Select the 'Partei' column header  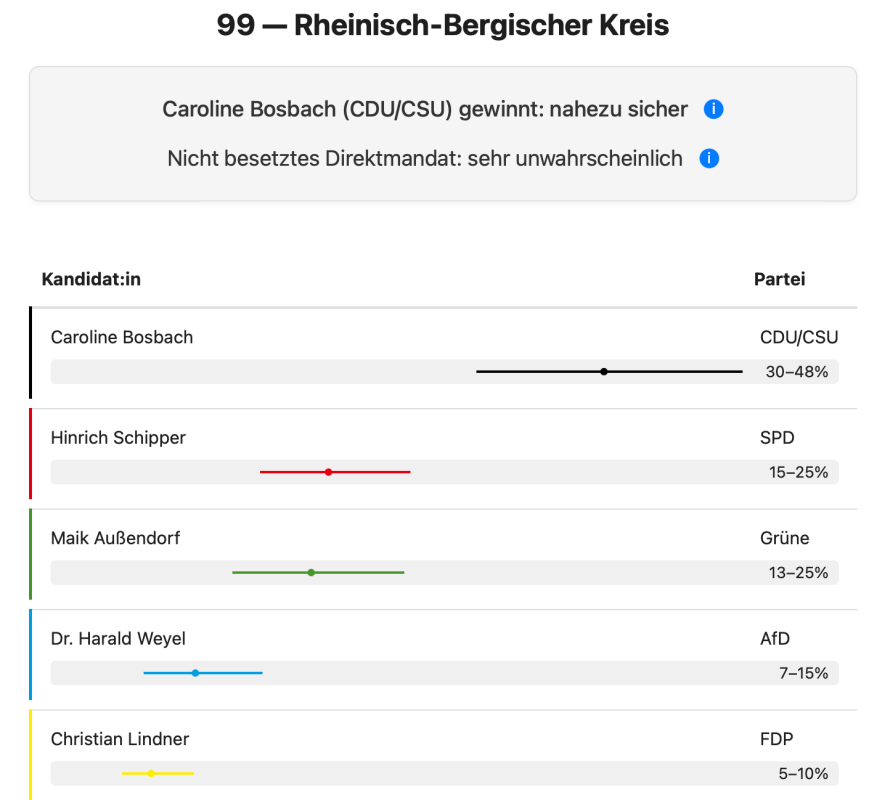click(779, 279)
